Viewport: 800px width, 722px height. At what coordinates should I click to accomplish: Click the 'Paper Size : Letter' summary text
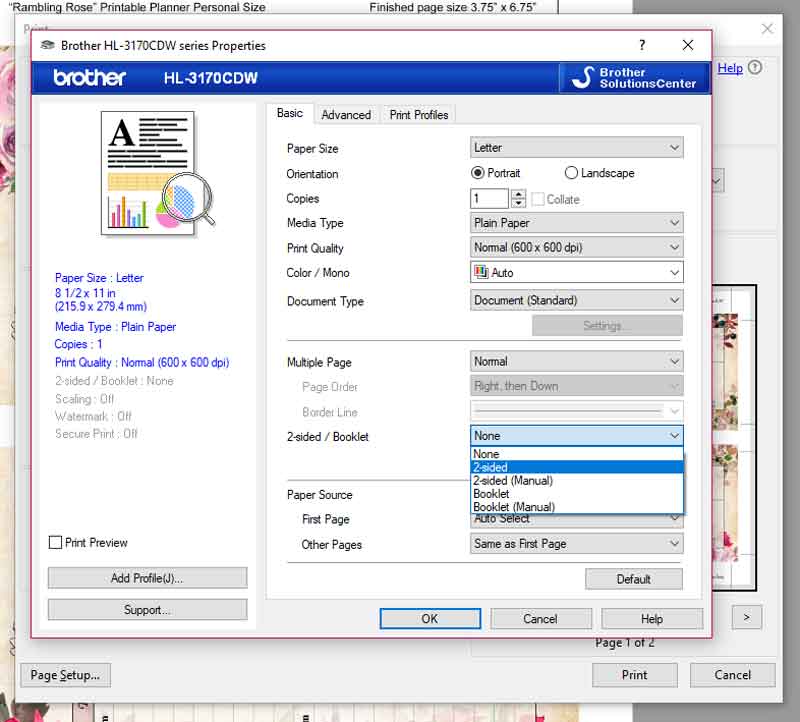pos(99,278)
